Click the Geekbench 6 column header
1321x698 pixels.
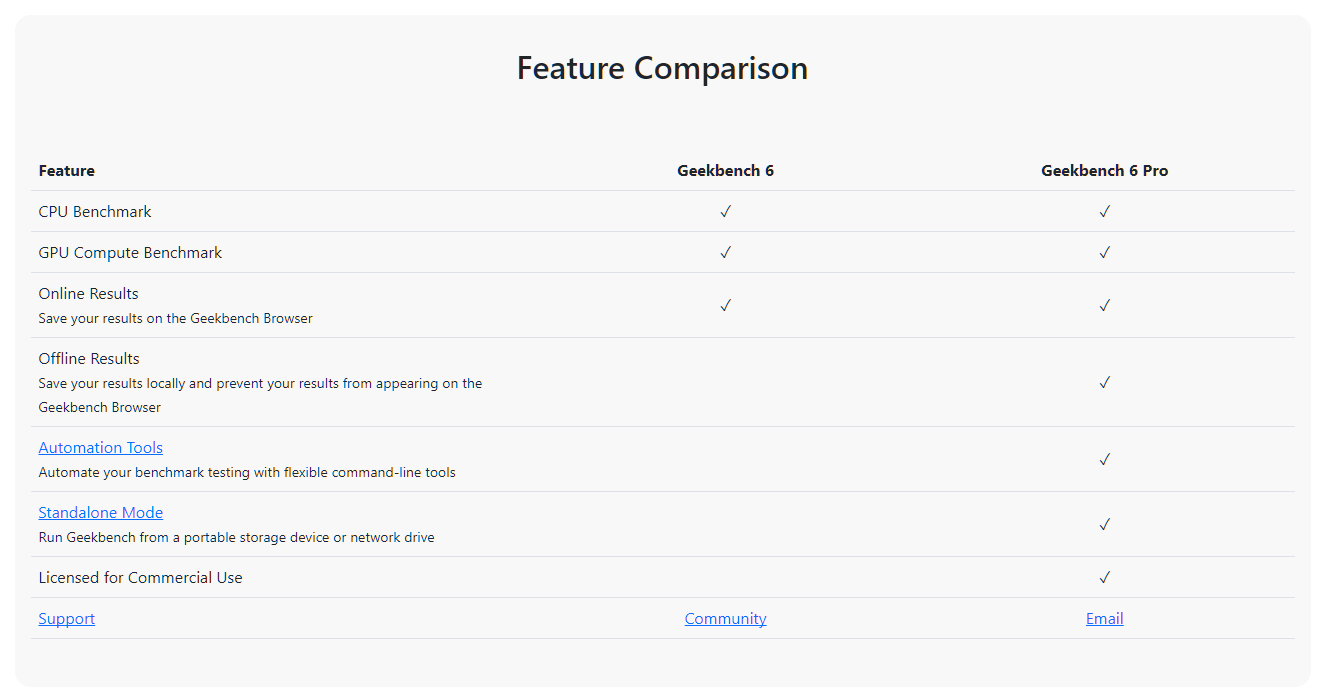point(725,171)
